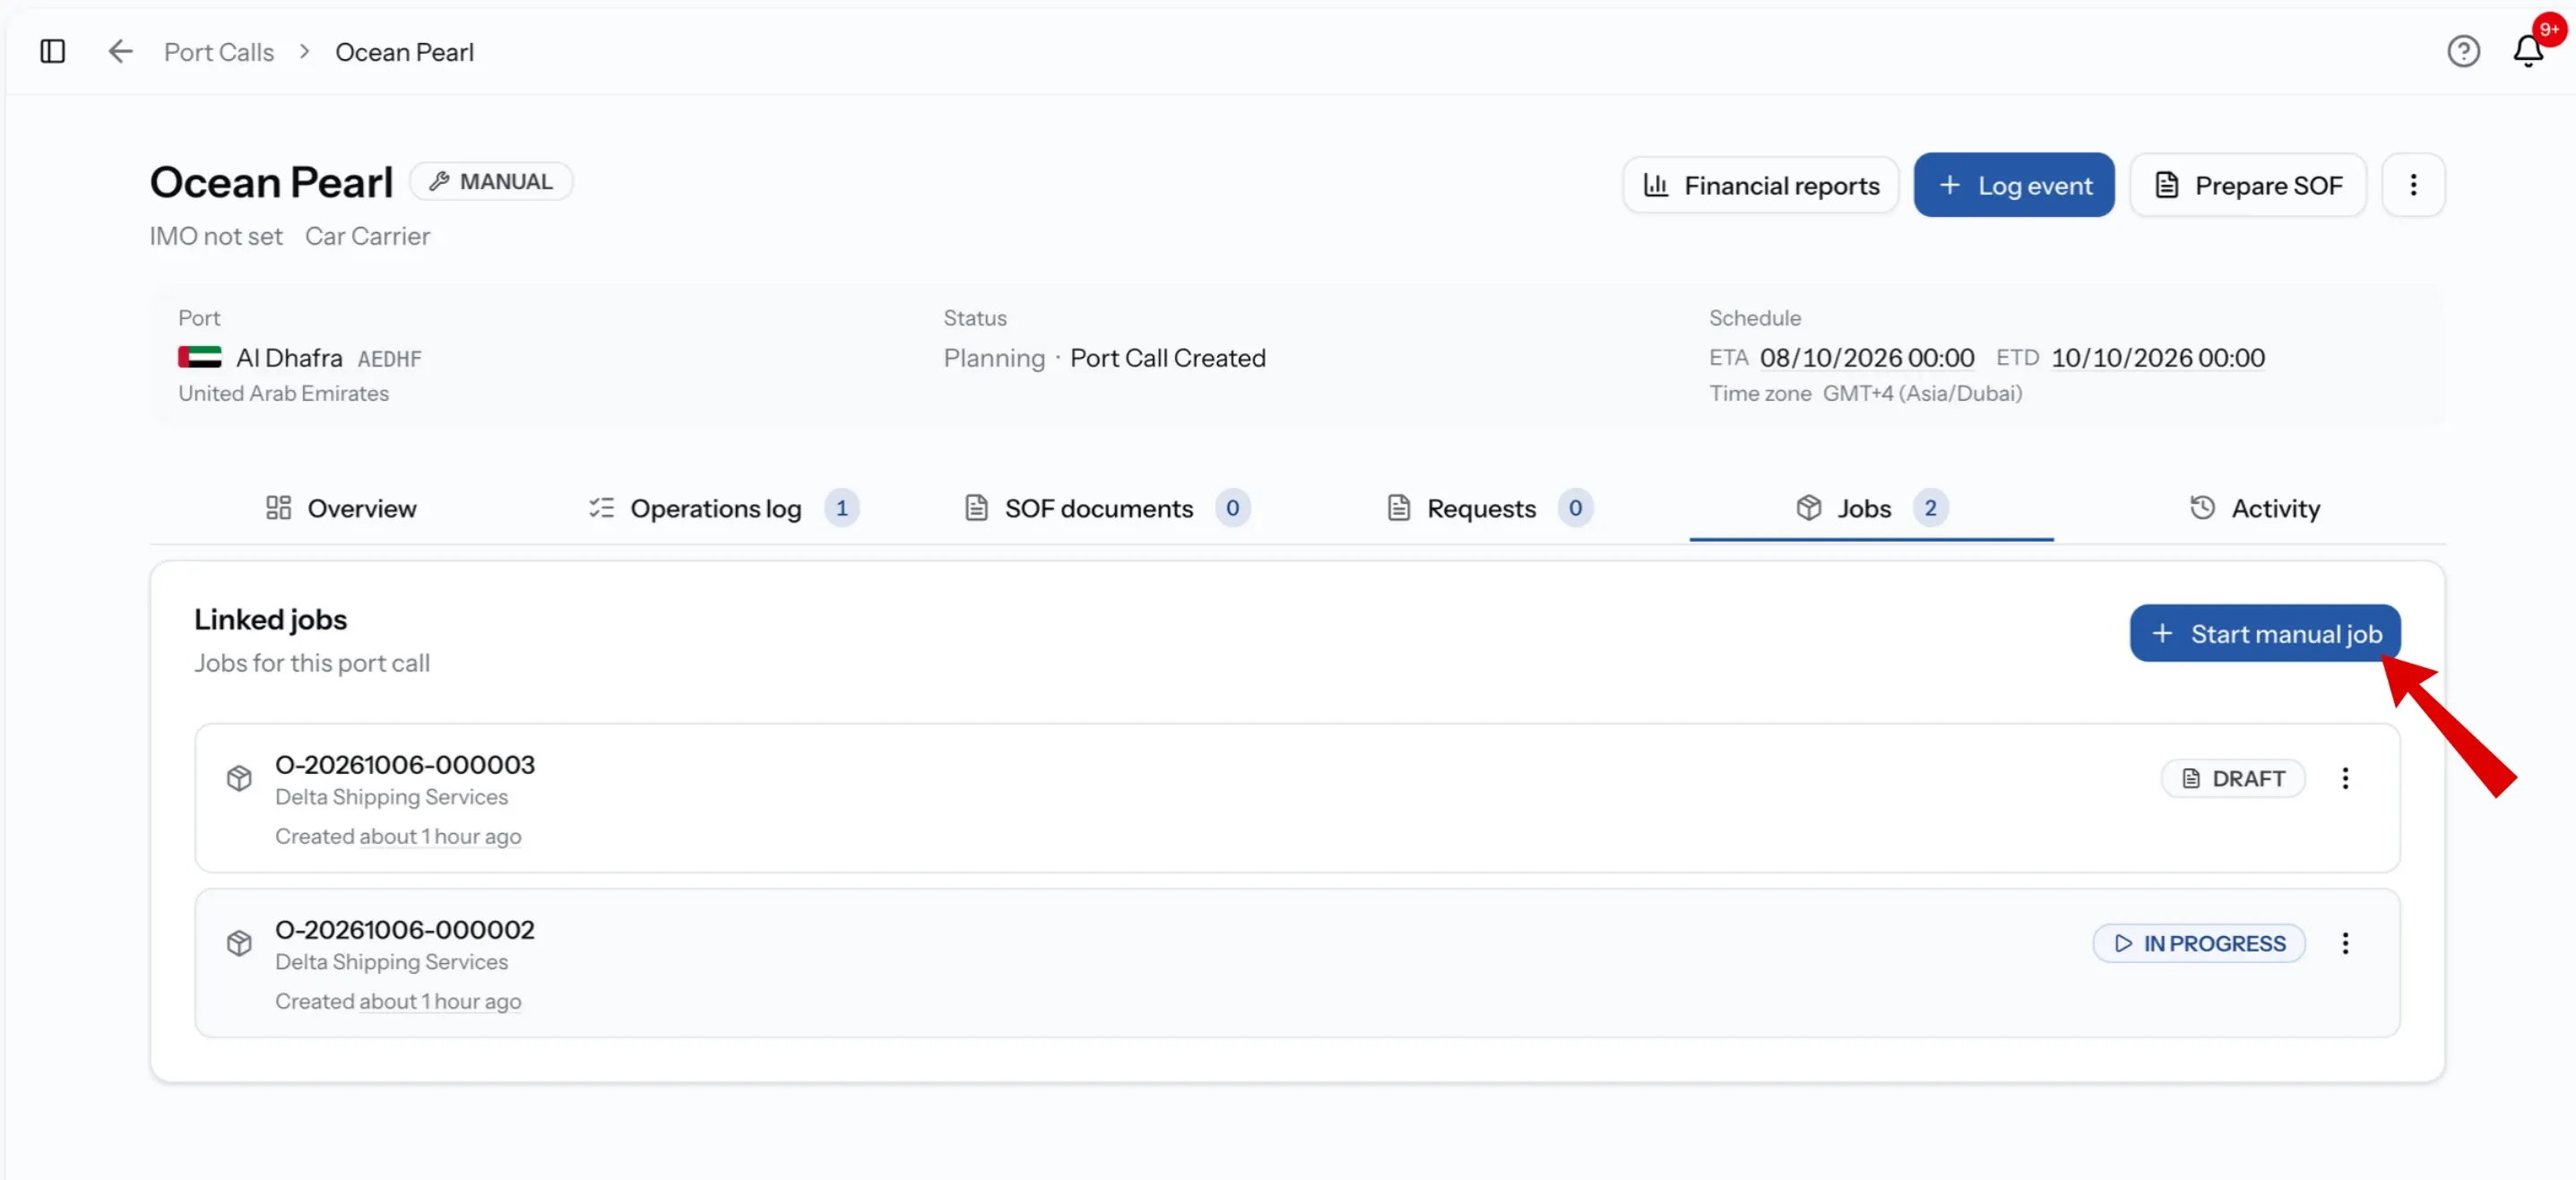Switch to the Overview tab
Viewport: 2576px width, 1180px height.
[341, 508]
